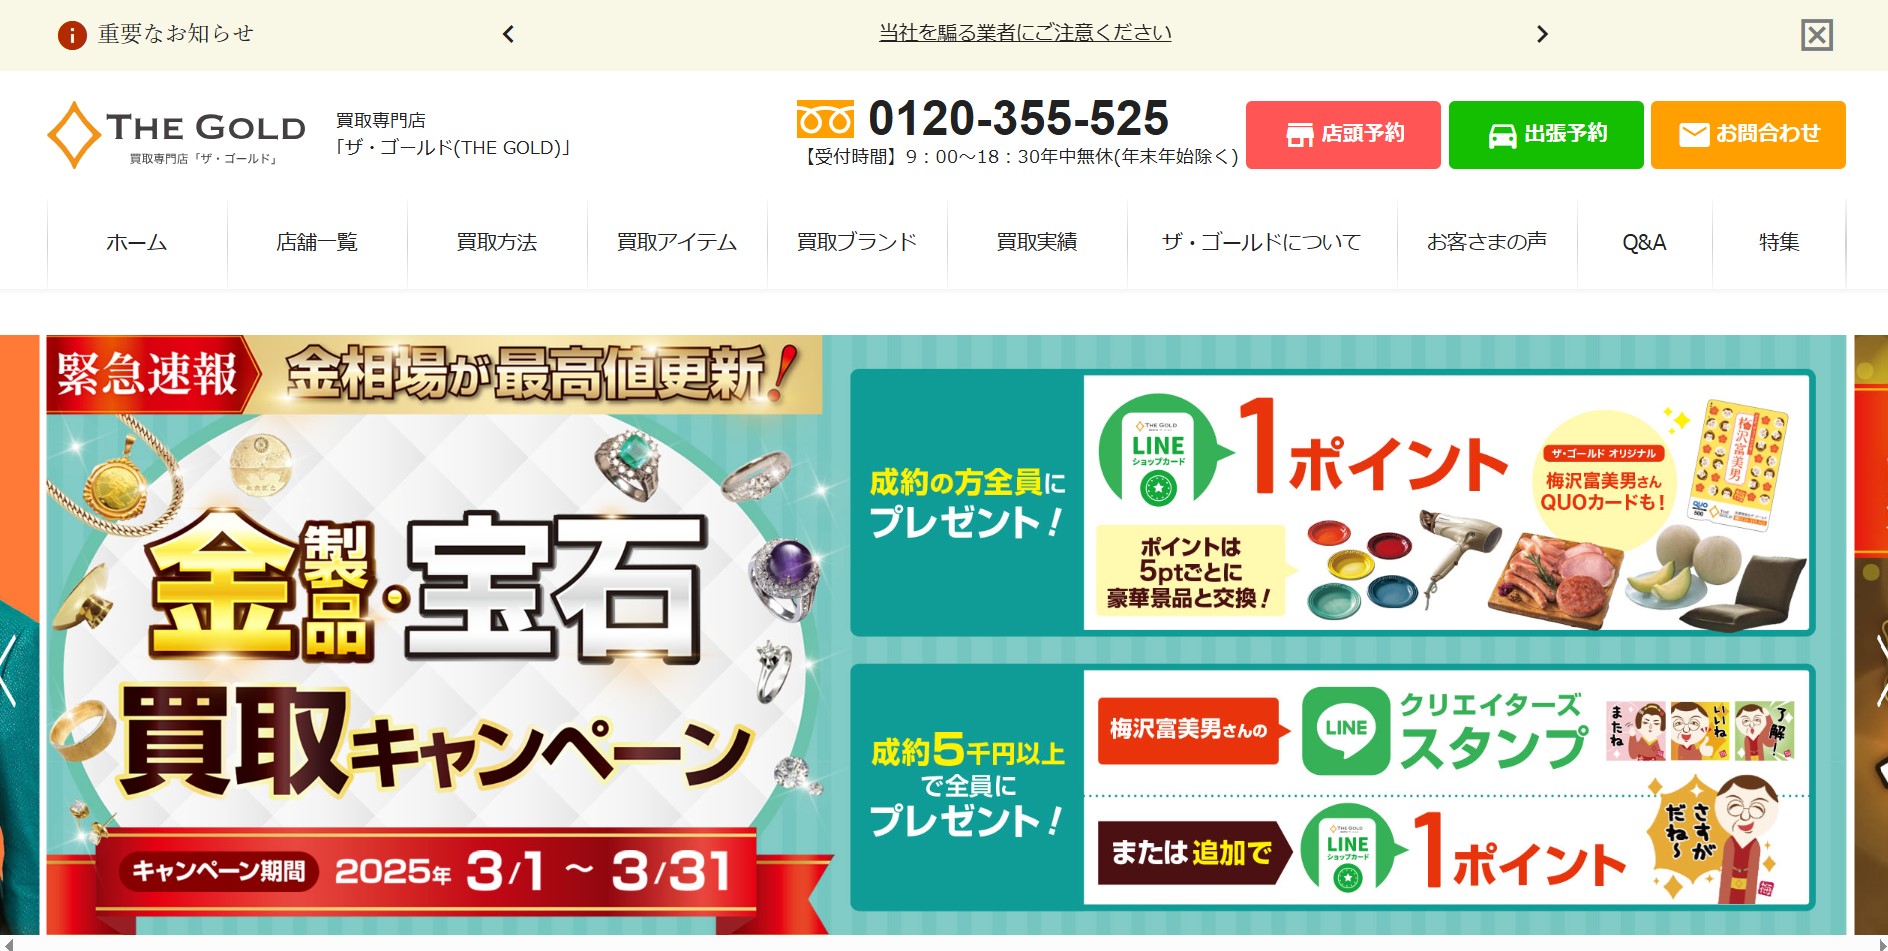
Task: Open お客さまの声 menu item
Action: click(1487, 243)
